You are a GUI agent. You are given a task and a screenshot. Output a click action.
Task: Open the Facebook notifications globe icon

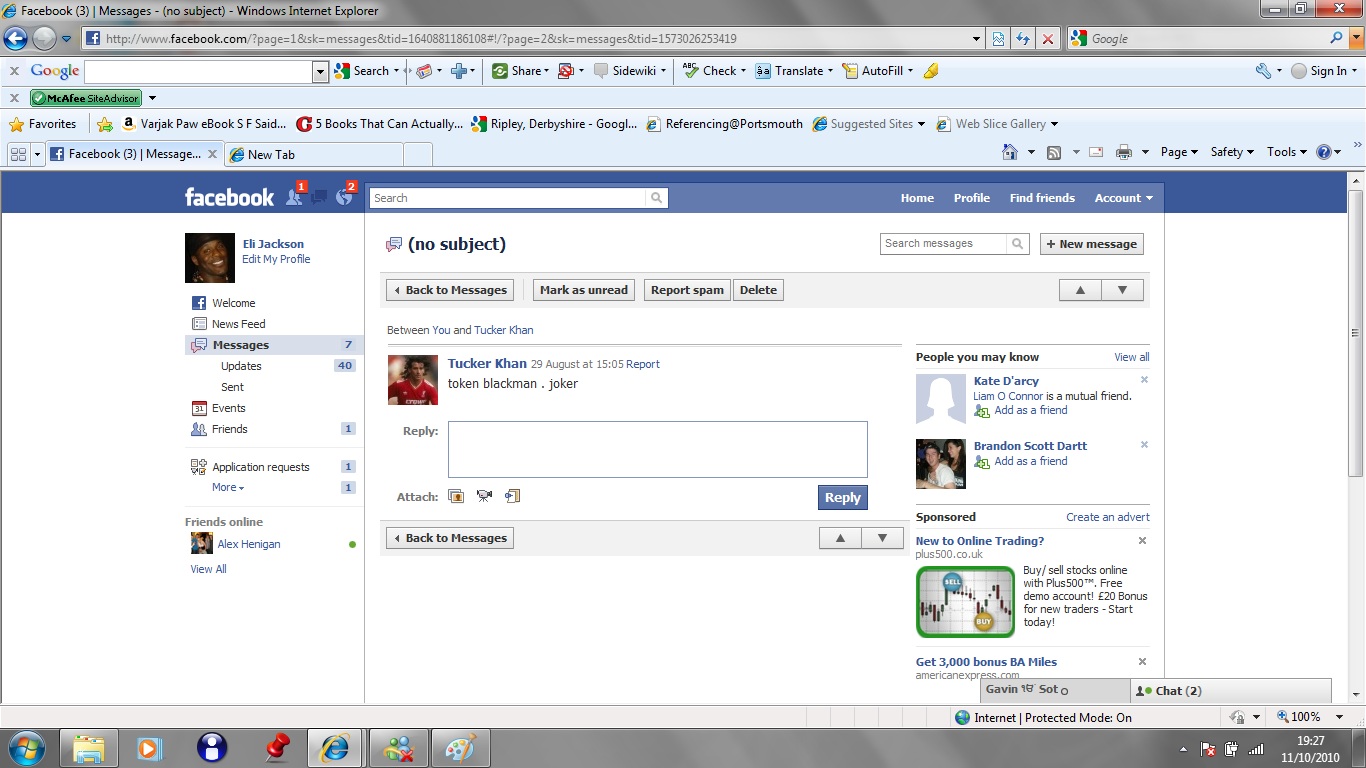(x=344, y=197)
